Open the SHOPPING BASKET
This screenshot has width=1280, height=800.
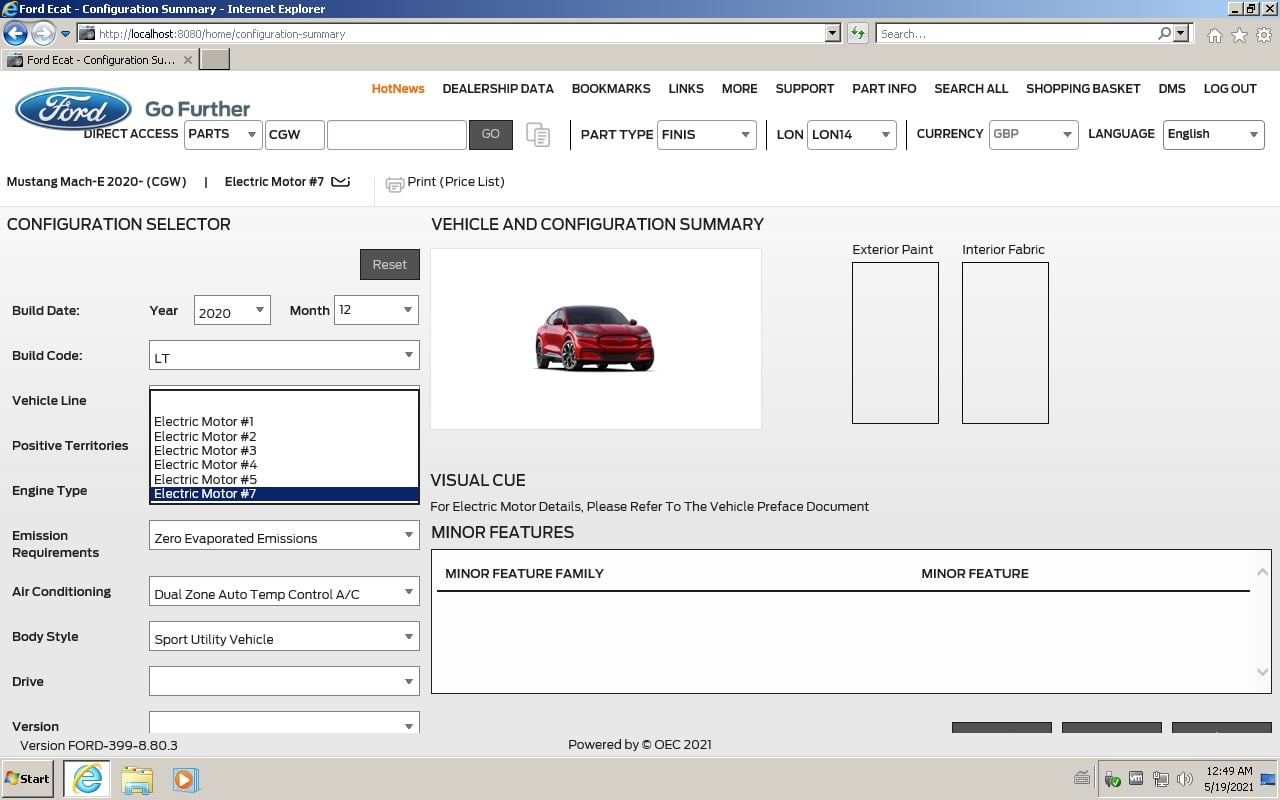click(x=1083, y=89)
